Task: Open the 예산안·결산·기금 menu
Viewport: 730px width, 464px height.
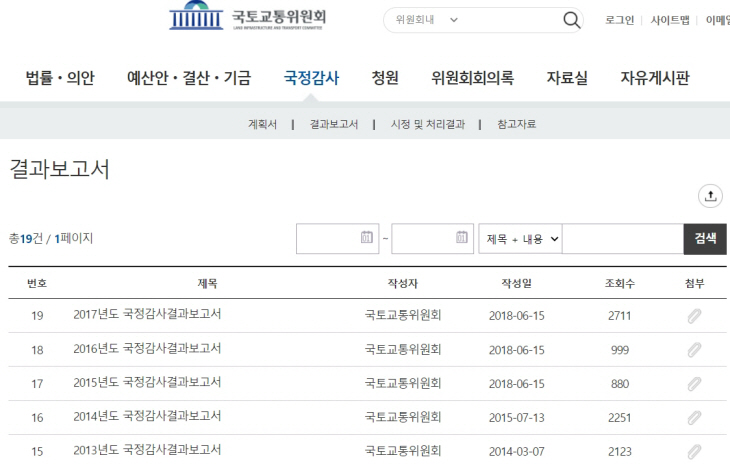Action: (x=189, y=78)
